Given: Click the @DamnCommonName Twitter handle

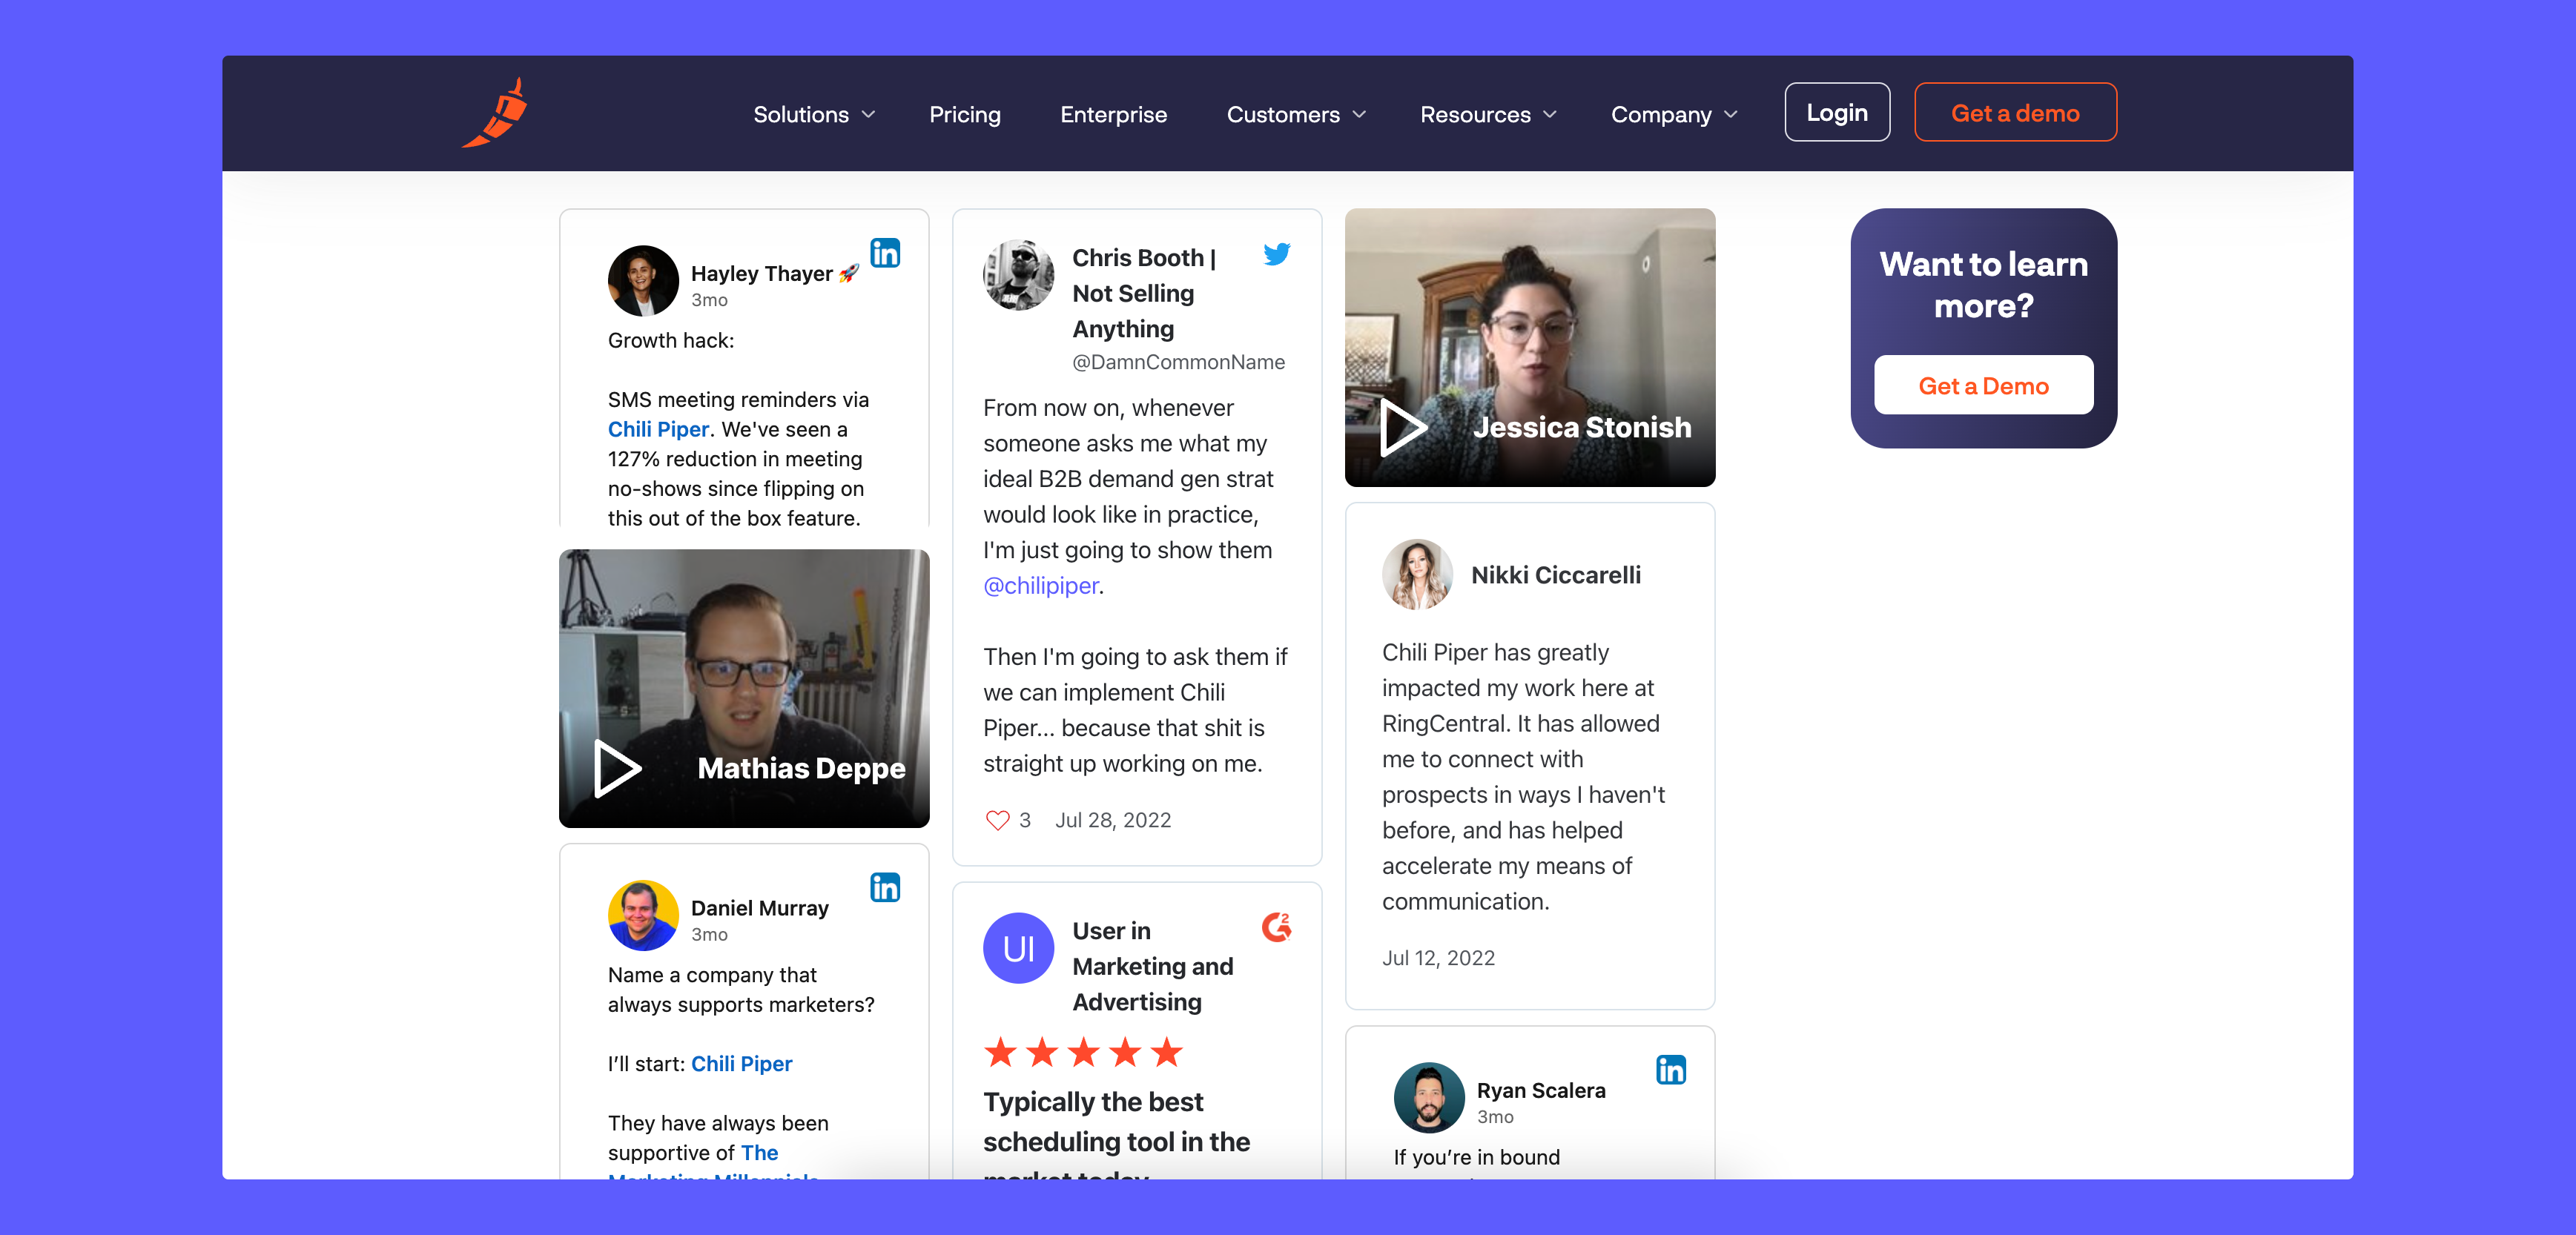Looking at the screenshot, I should pos(1178,362).
